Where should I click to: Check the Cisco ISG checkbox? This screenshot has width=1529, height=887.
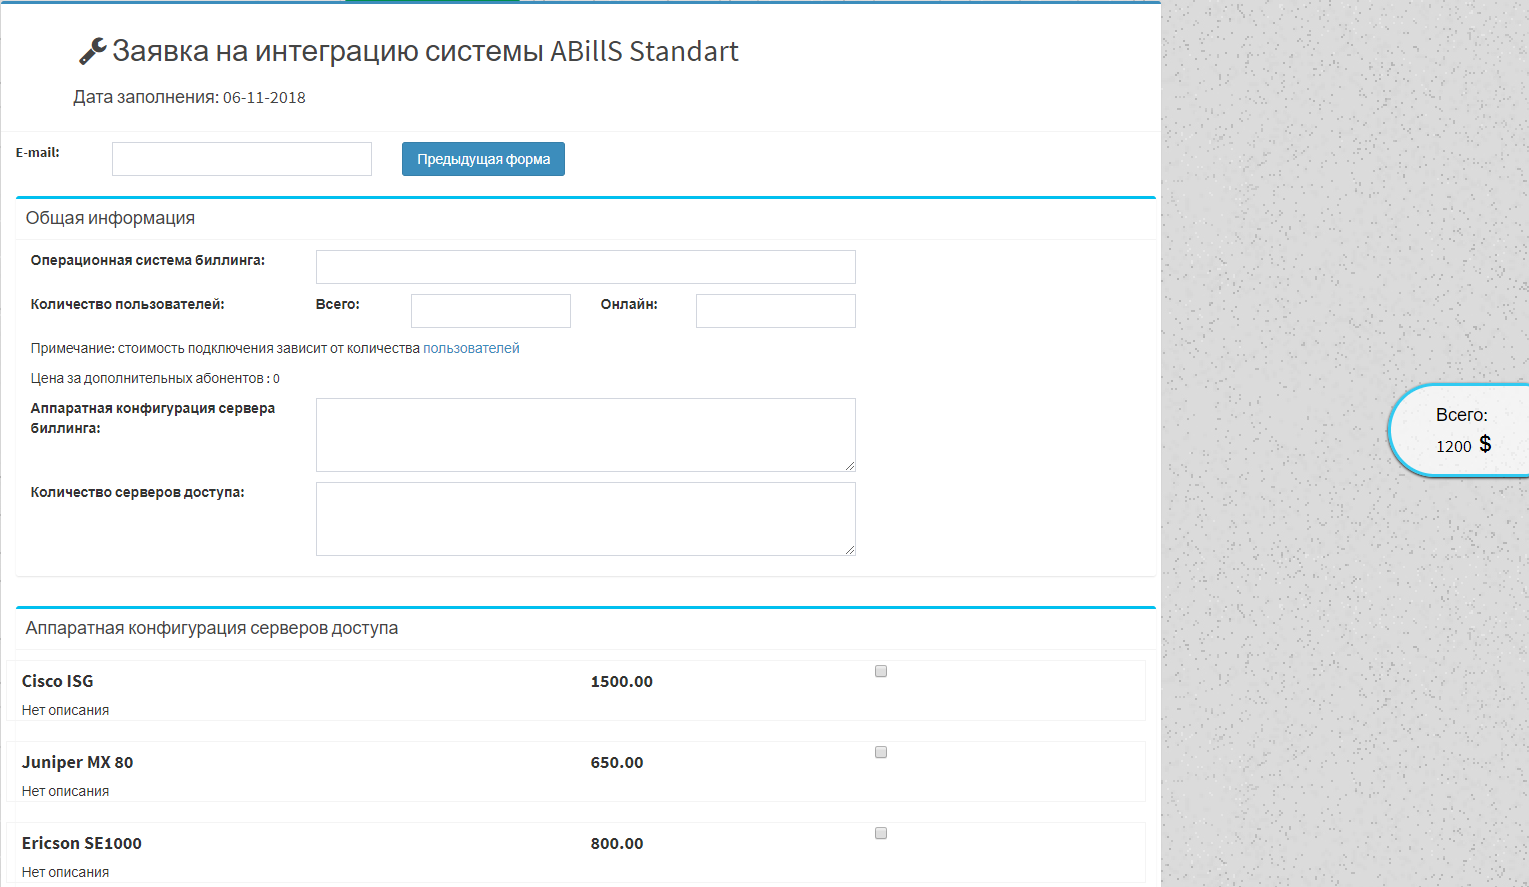pyautogui.click(x=881, y=671)
